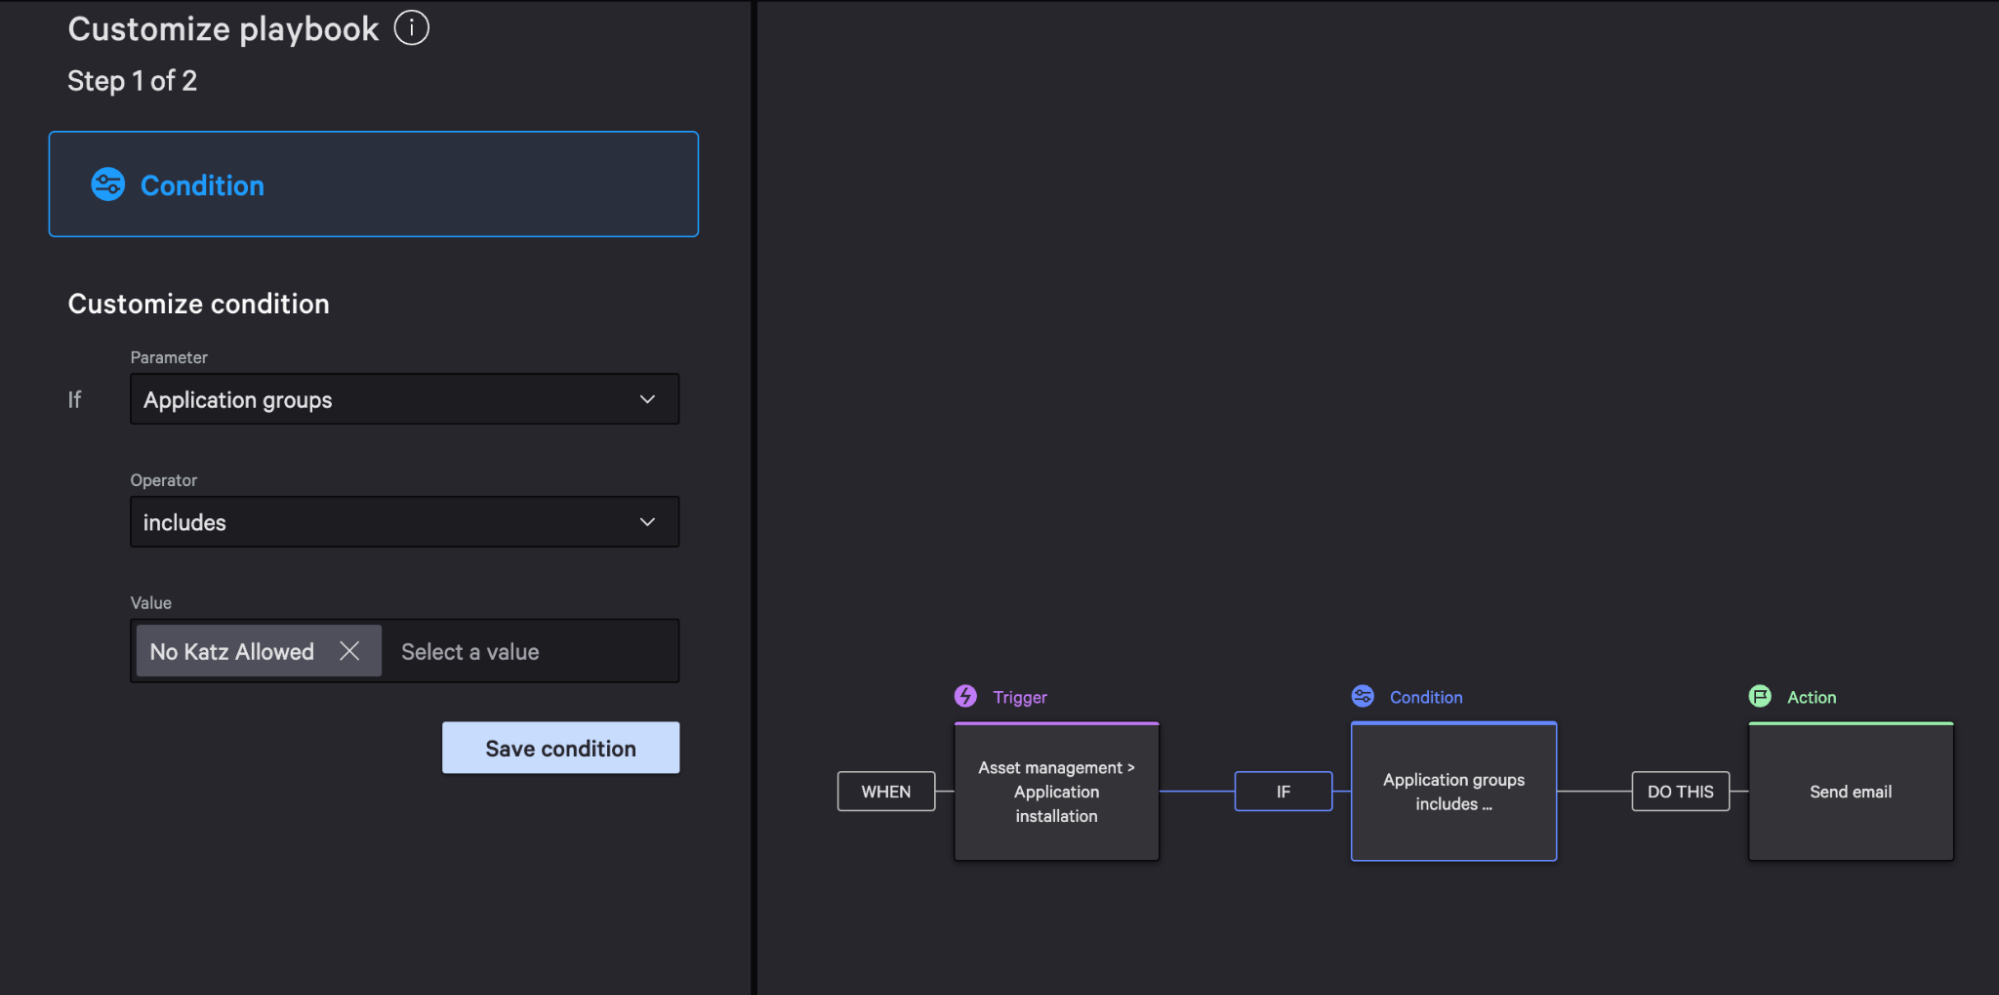Click the info icon beside Customize playbook
Image resolution: width=1999 pixels, height=995 pixels.
(x=411, y=28)
